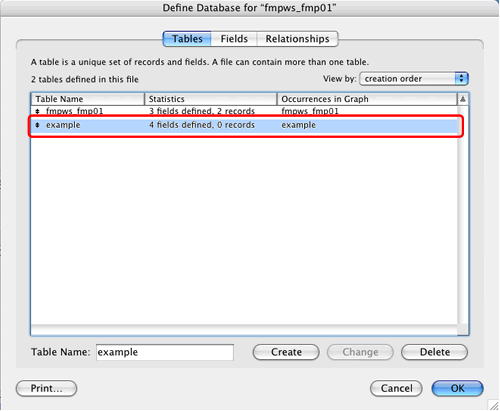
Task: Click the Print... button
Action: [x=46, y=388]
